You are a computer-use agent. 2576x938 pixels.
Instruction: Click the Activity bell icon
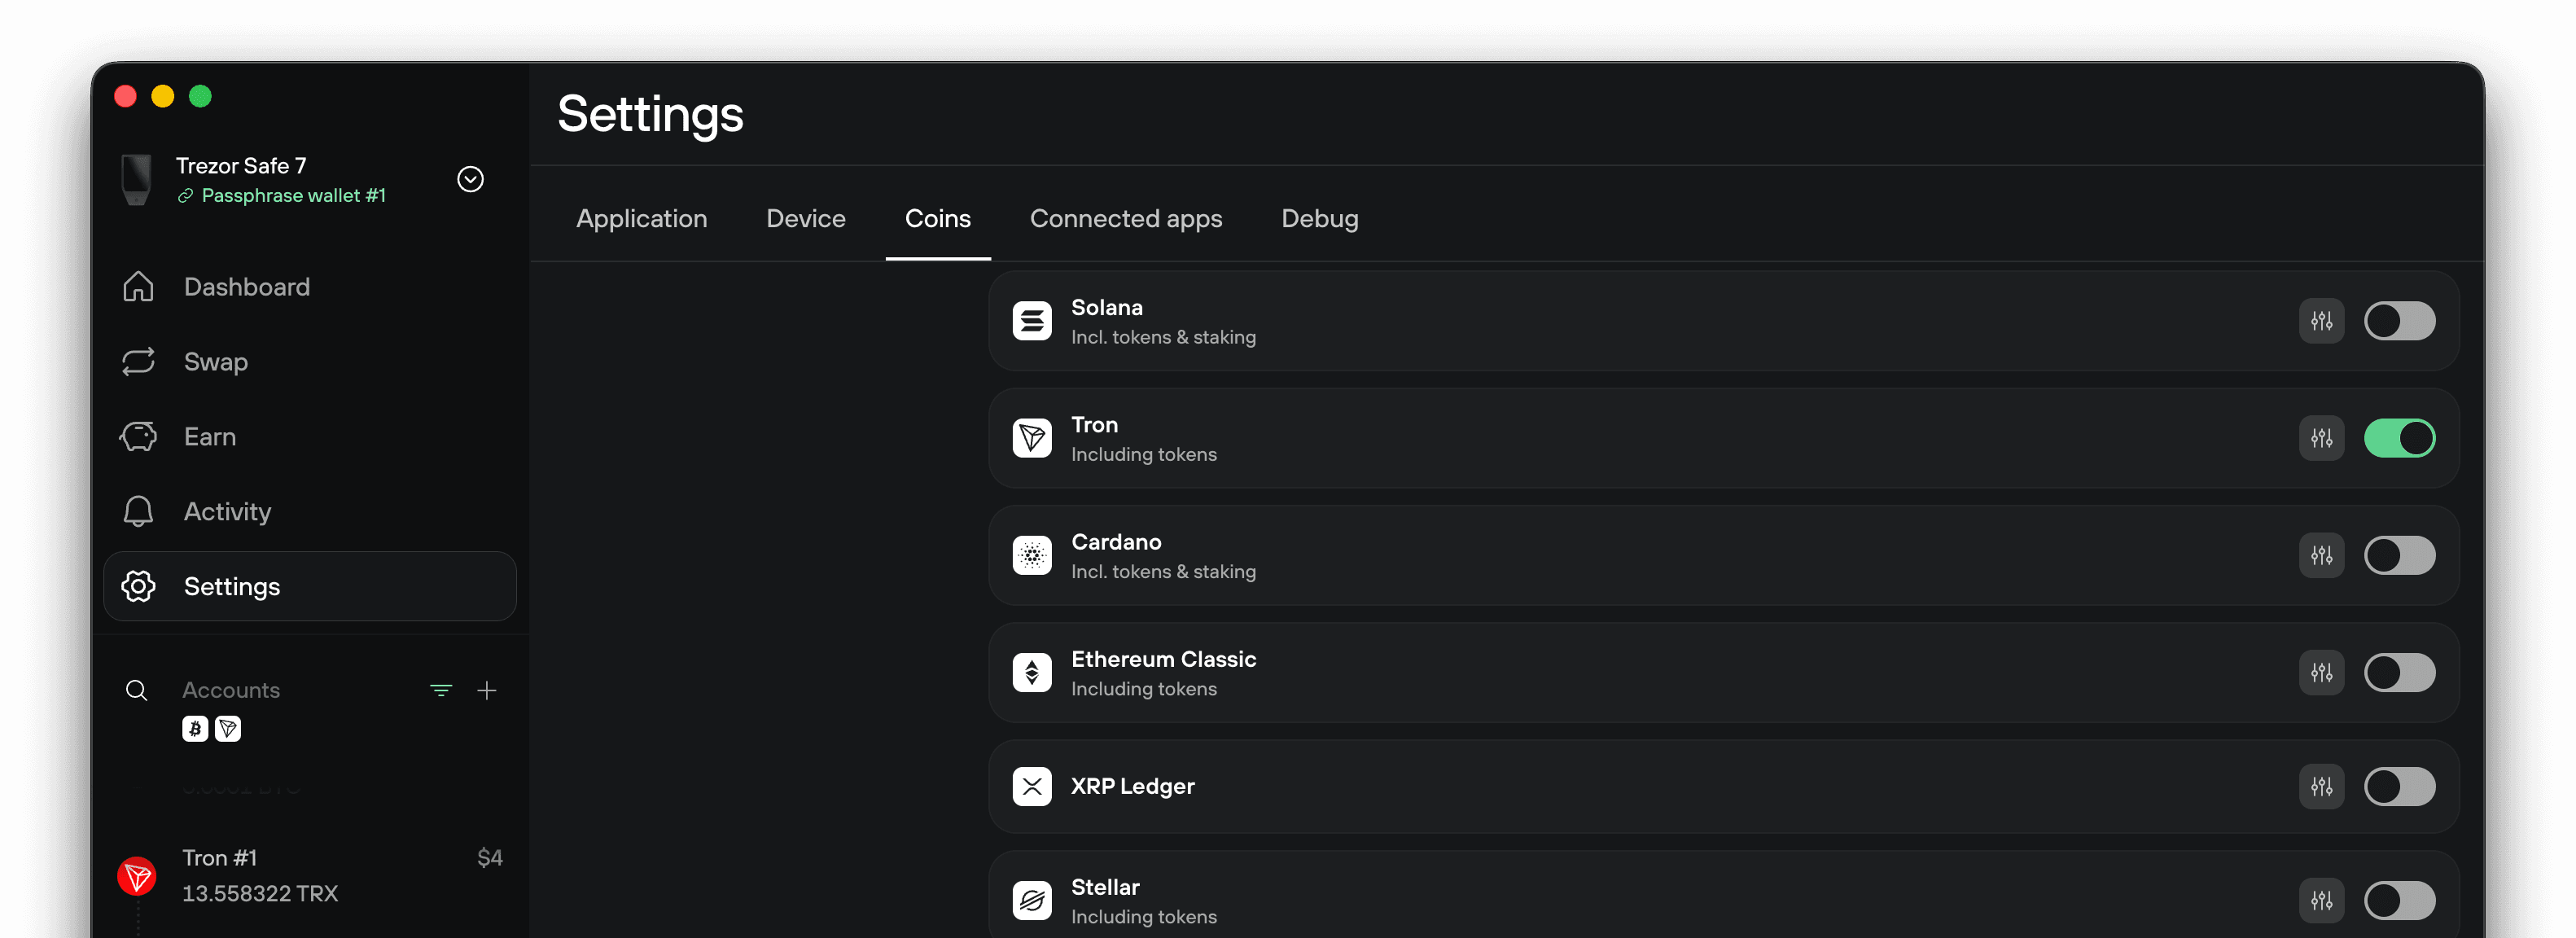tap(138, 511)
